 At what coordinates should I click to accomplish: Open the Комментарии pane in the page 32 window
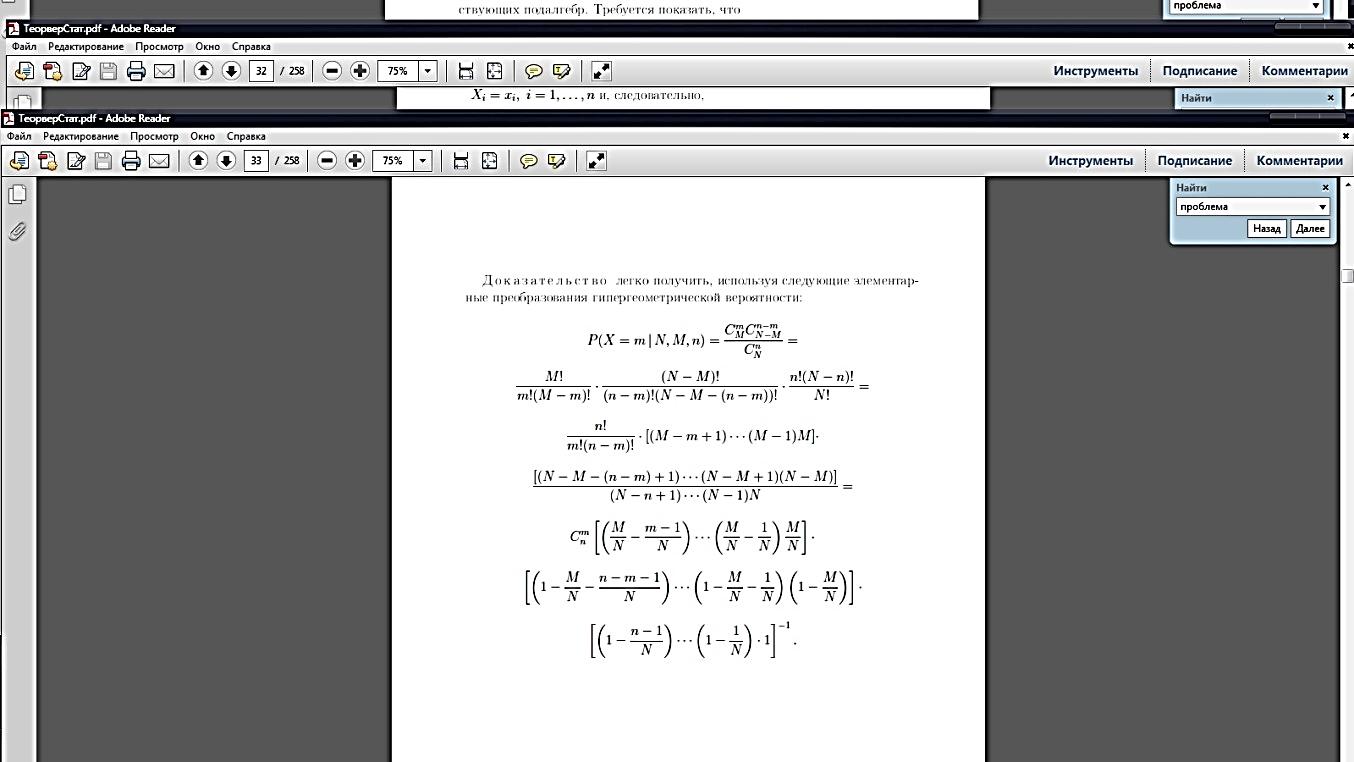(x=1304, y=71)
